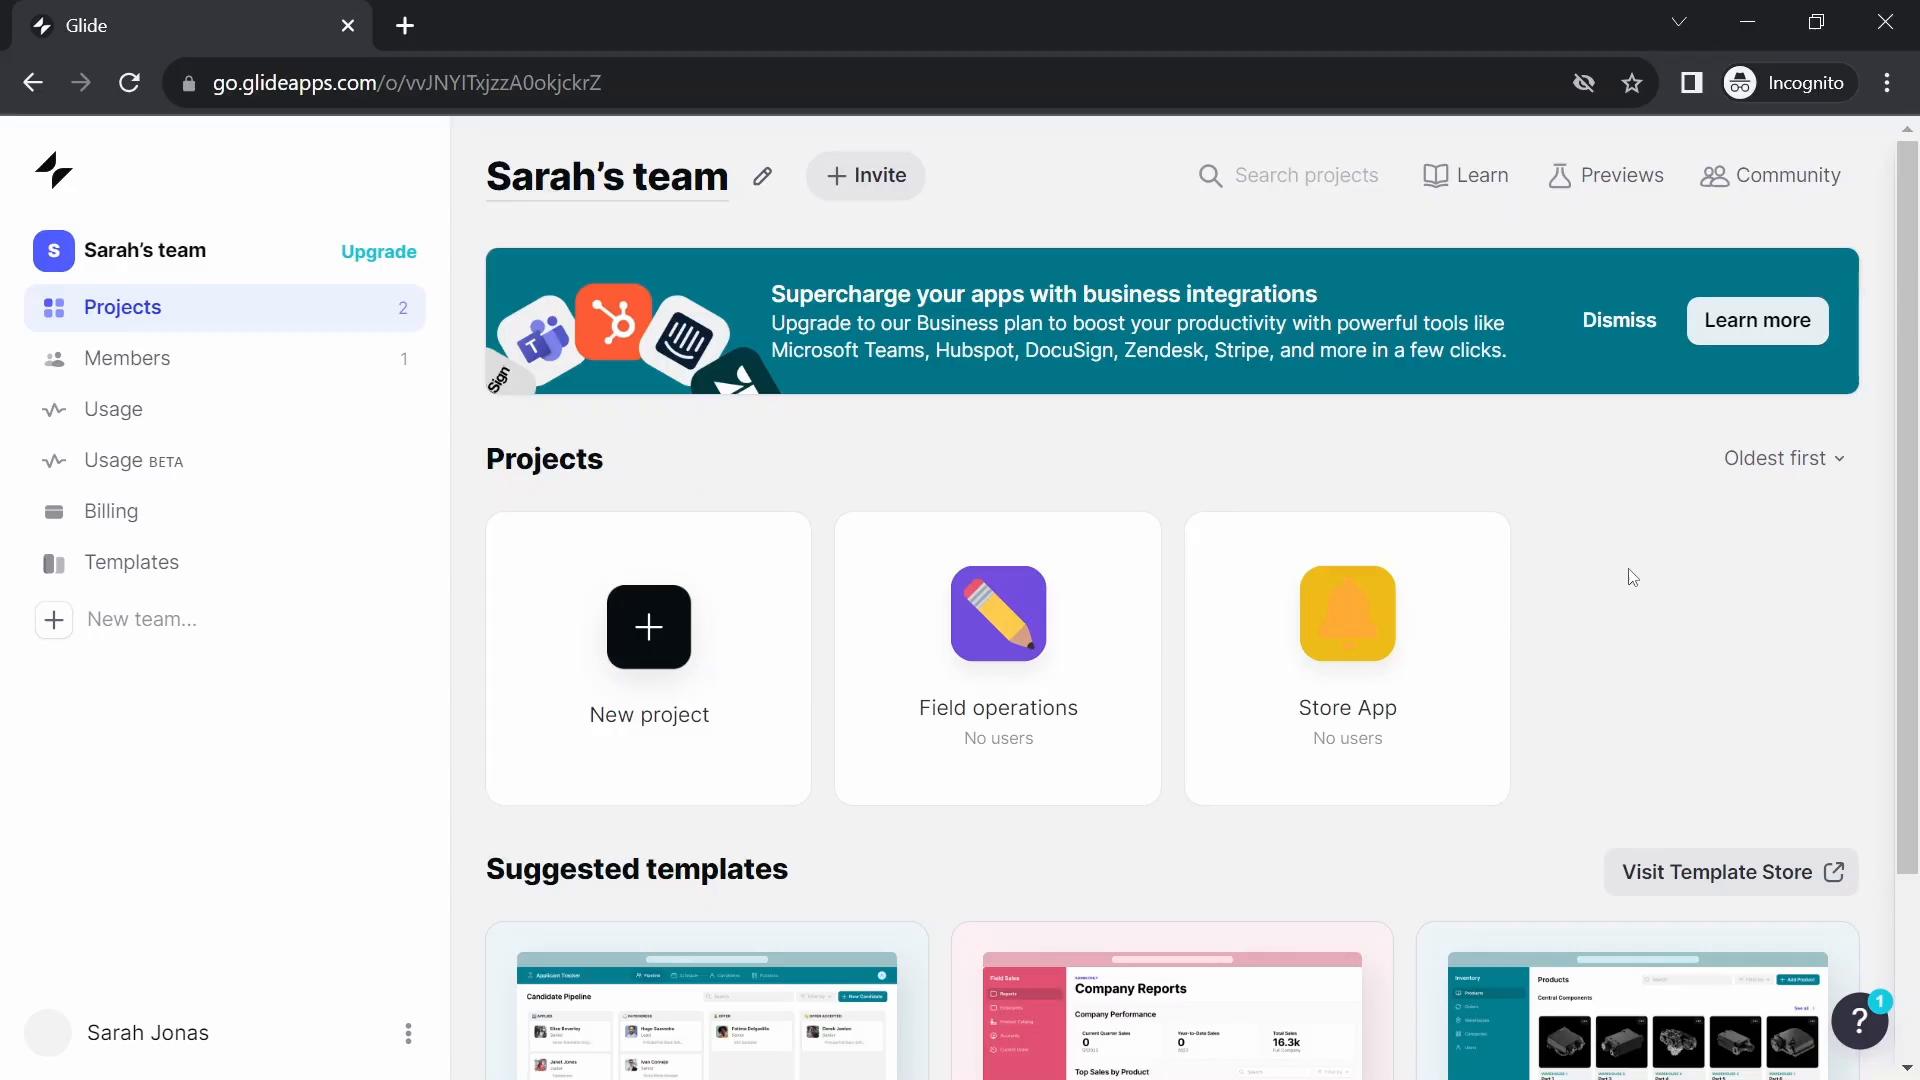Open Sarah Jonas user menu
The height and width of the screenshot is (1080, 1920).
pyautogui.click(x=407, y=1033)
